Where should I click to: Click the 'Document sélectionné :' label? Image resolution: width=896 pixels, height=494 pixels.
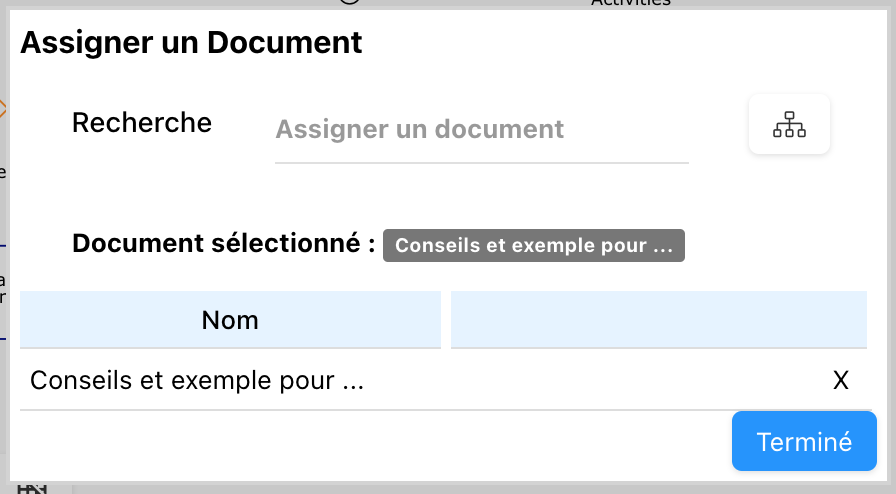pyautogui.click(x=223, y=244)
